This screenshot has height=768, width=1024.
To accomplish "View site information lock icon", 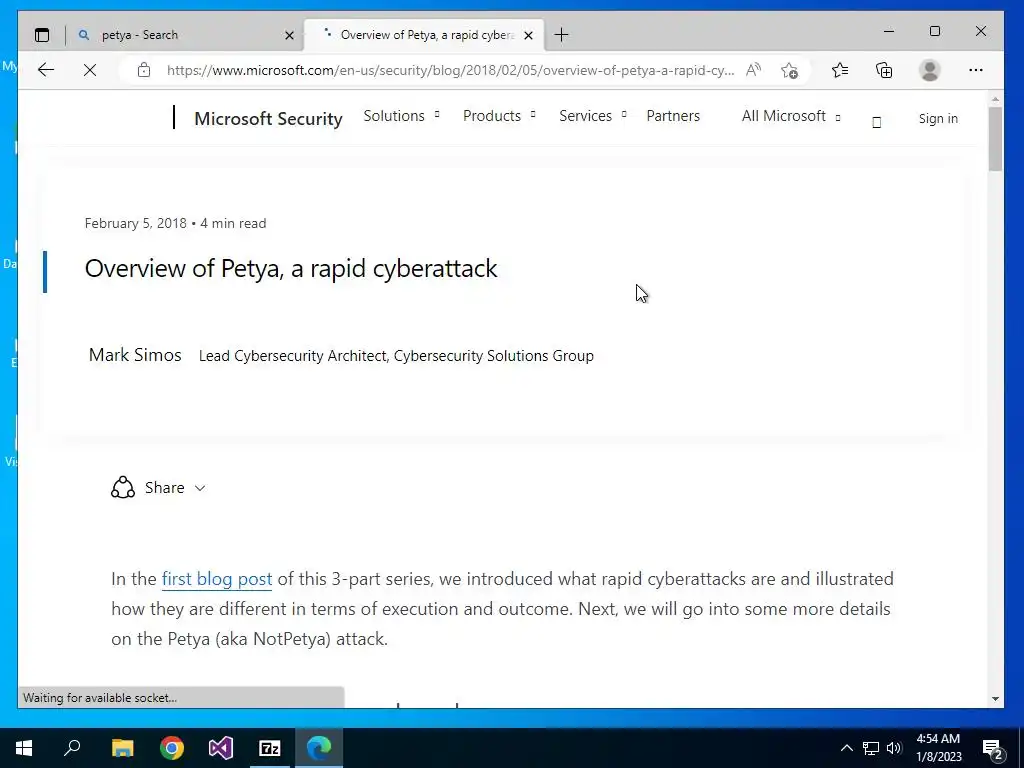I will click(144, 70).
